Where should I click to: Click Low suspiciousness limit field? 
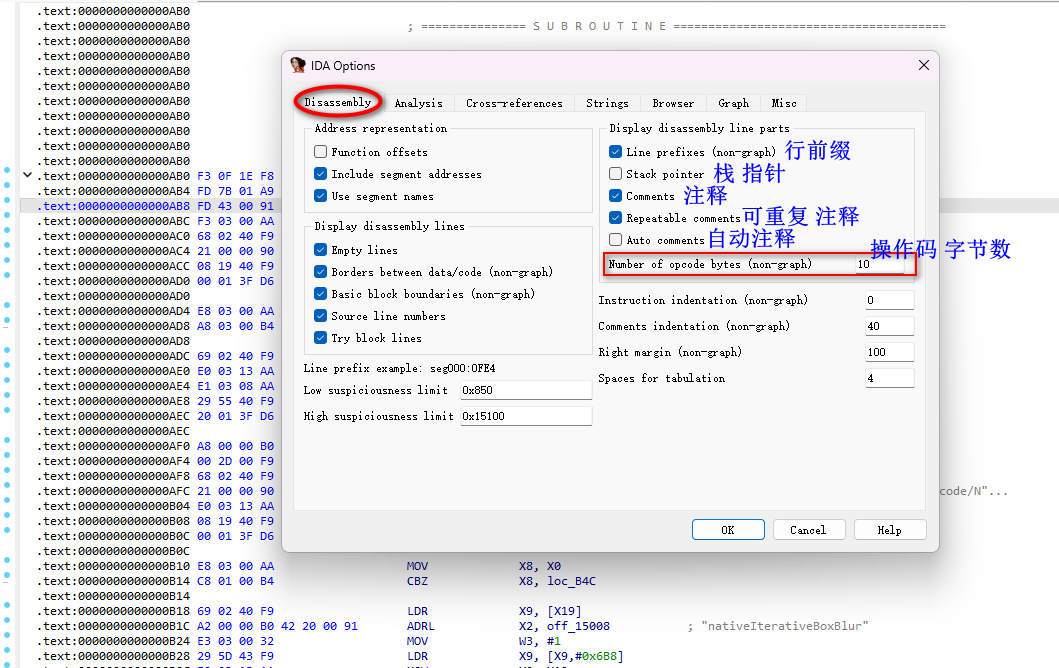[526, 390]
